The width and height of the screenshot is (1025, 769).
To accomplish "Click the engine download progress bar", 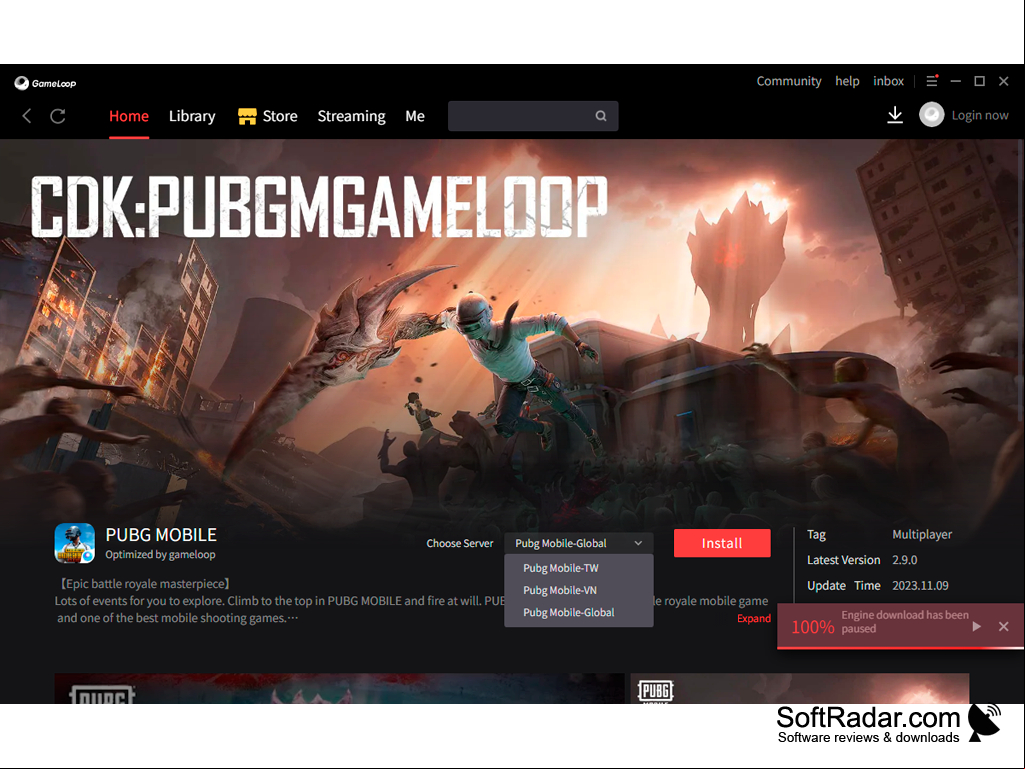I will [x=900, y=647].
